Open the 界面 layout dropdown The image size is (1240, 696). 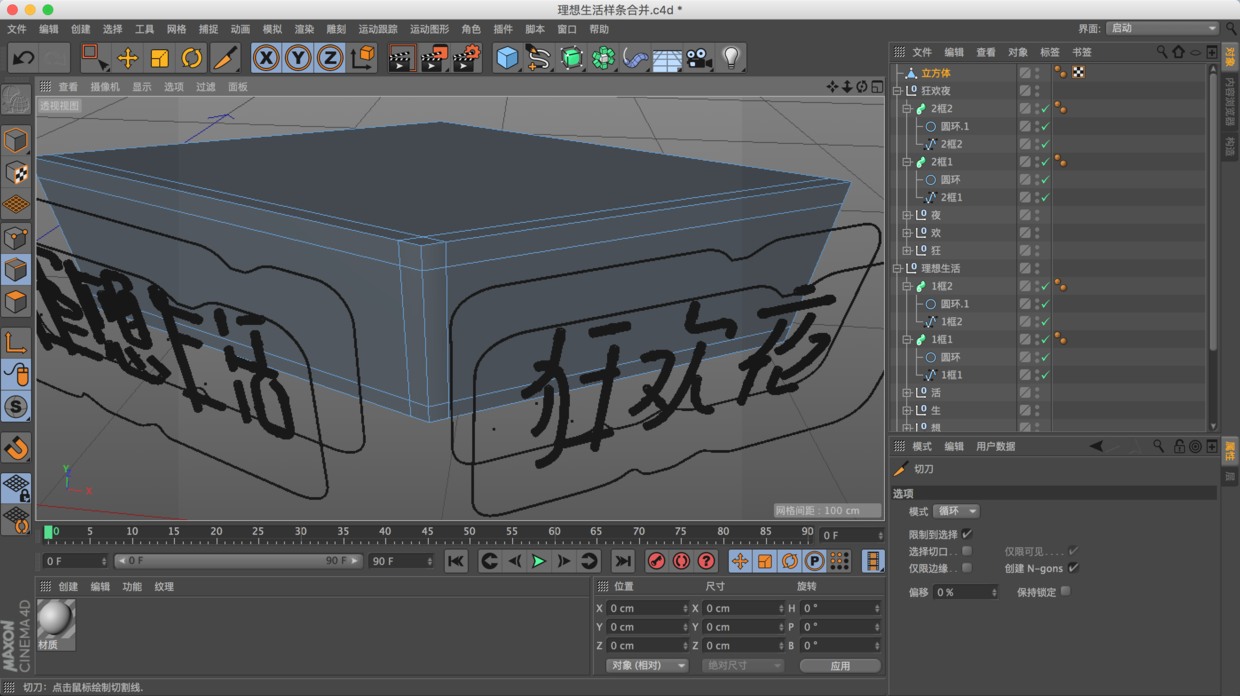coord(1162,28)
